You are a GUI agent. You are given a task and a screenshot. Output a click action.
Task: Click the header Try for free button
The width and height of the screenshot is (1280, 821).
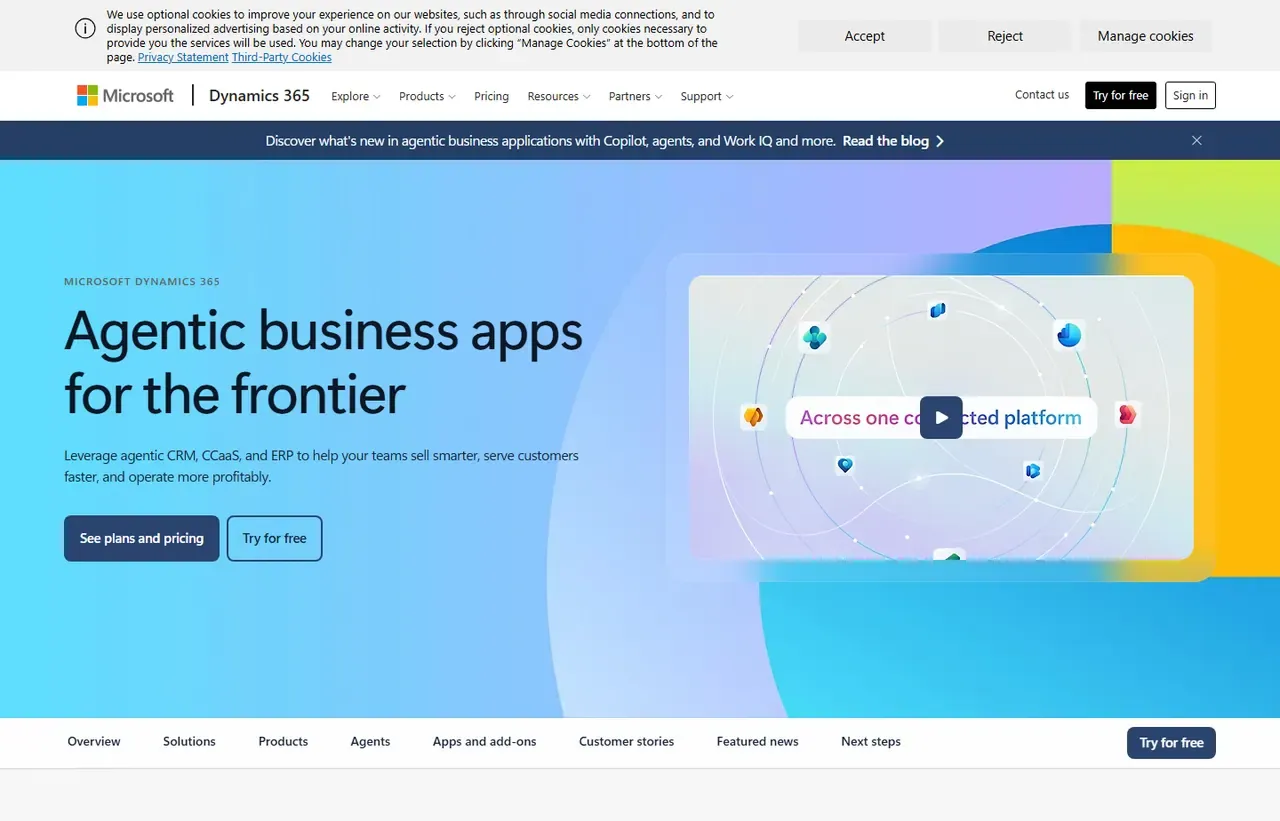[x=1120, y=96]
